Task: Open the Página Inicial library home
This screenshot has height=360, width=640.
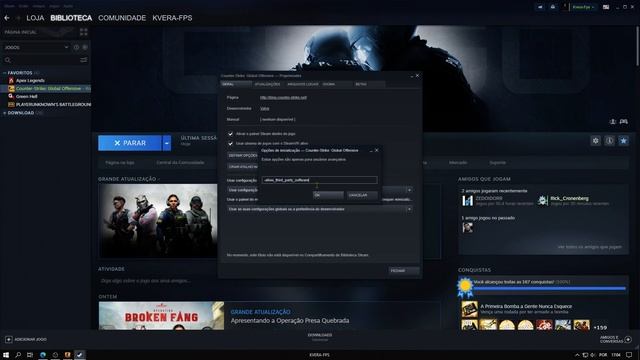Action: pos(20,32)
